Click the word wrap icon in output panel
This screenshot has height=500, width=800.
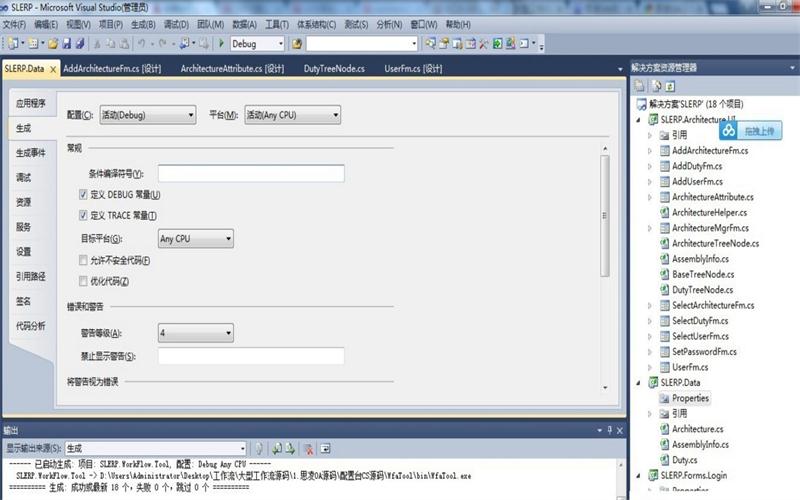tap(325, 448)
